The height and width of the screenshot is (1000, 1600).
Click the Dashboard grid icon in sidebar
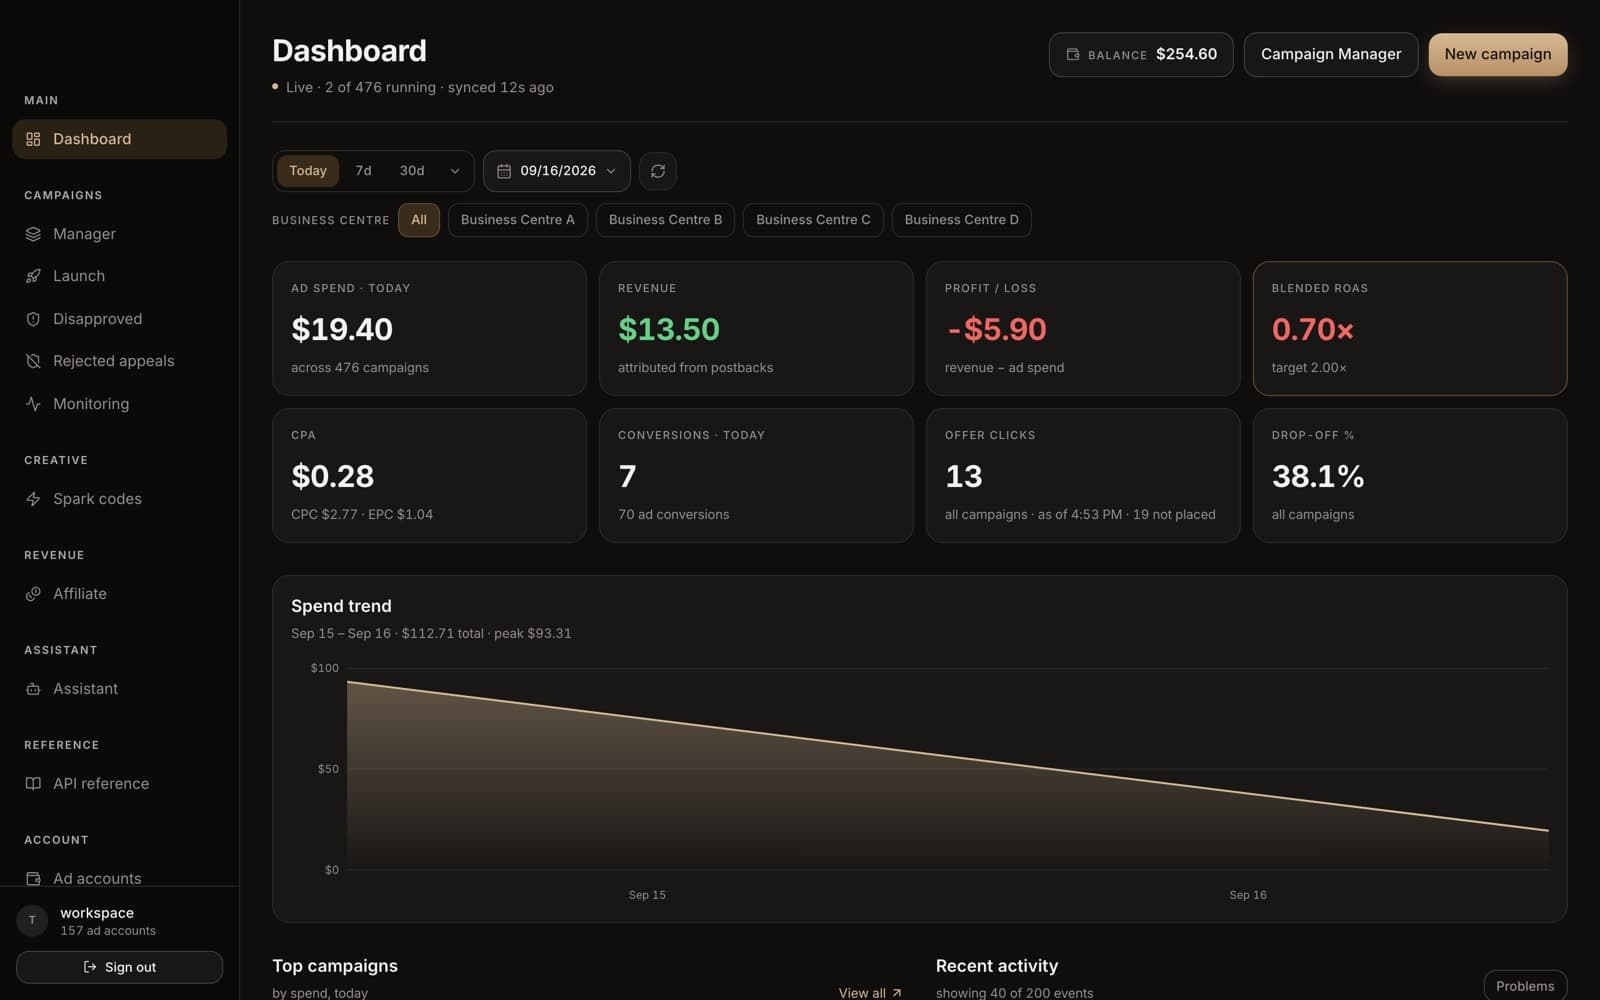[33, 139]
